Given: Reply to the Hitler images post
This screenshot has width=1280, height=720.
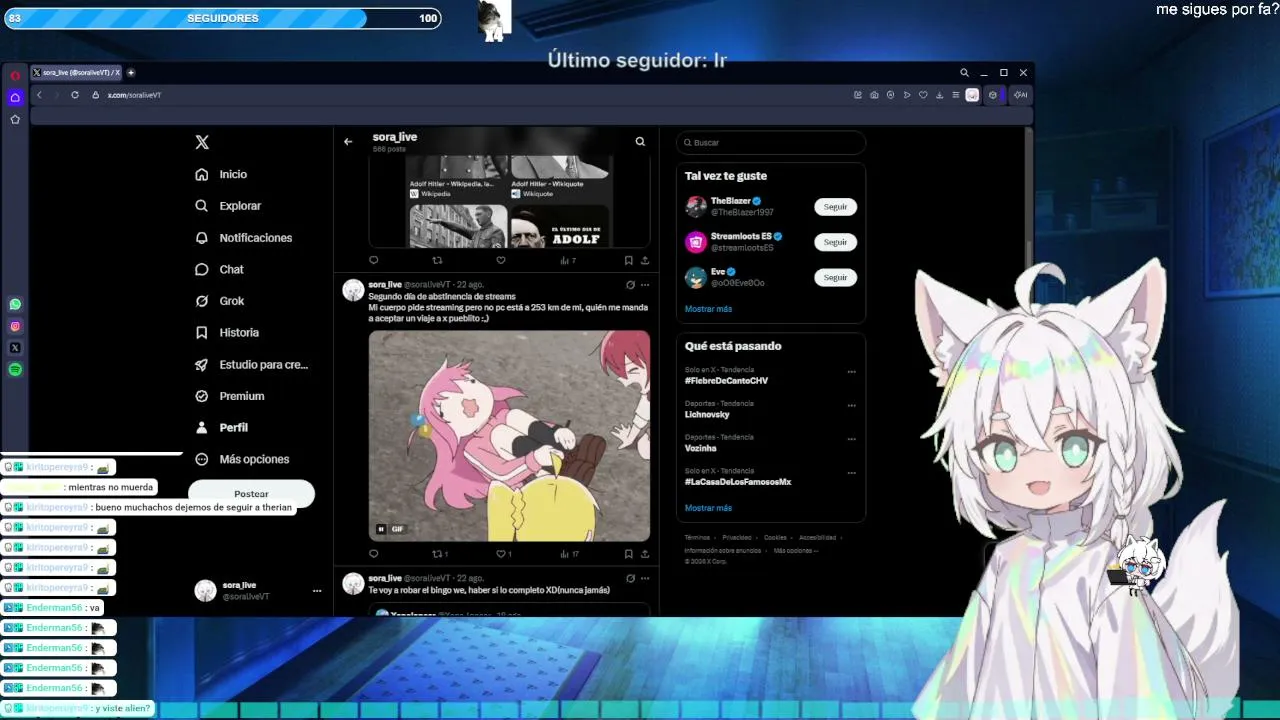Looking at the screenshot, I should pos(374,260).
